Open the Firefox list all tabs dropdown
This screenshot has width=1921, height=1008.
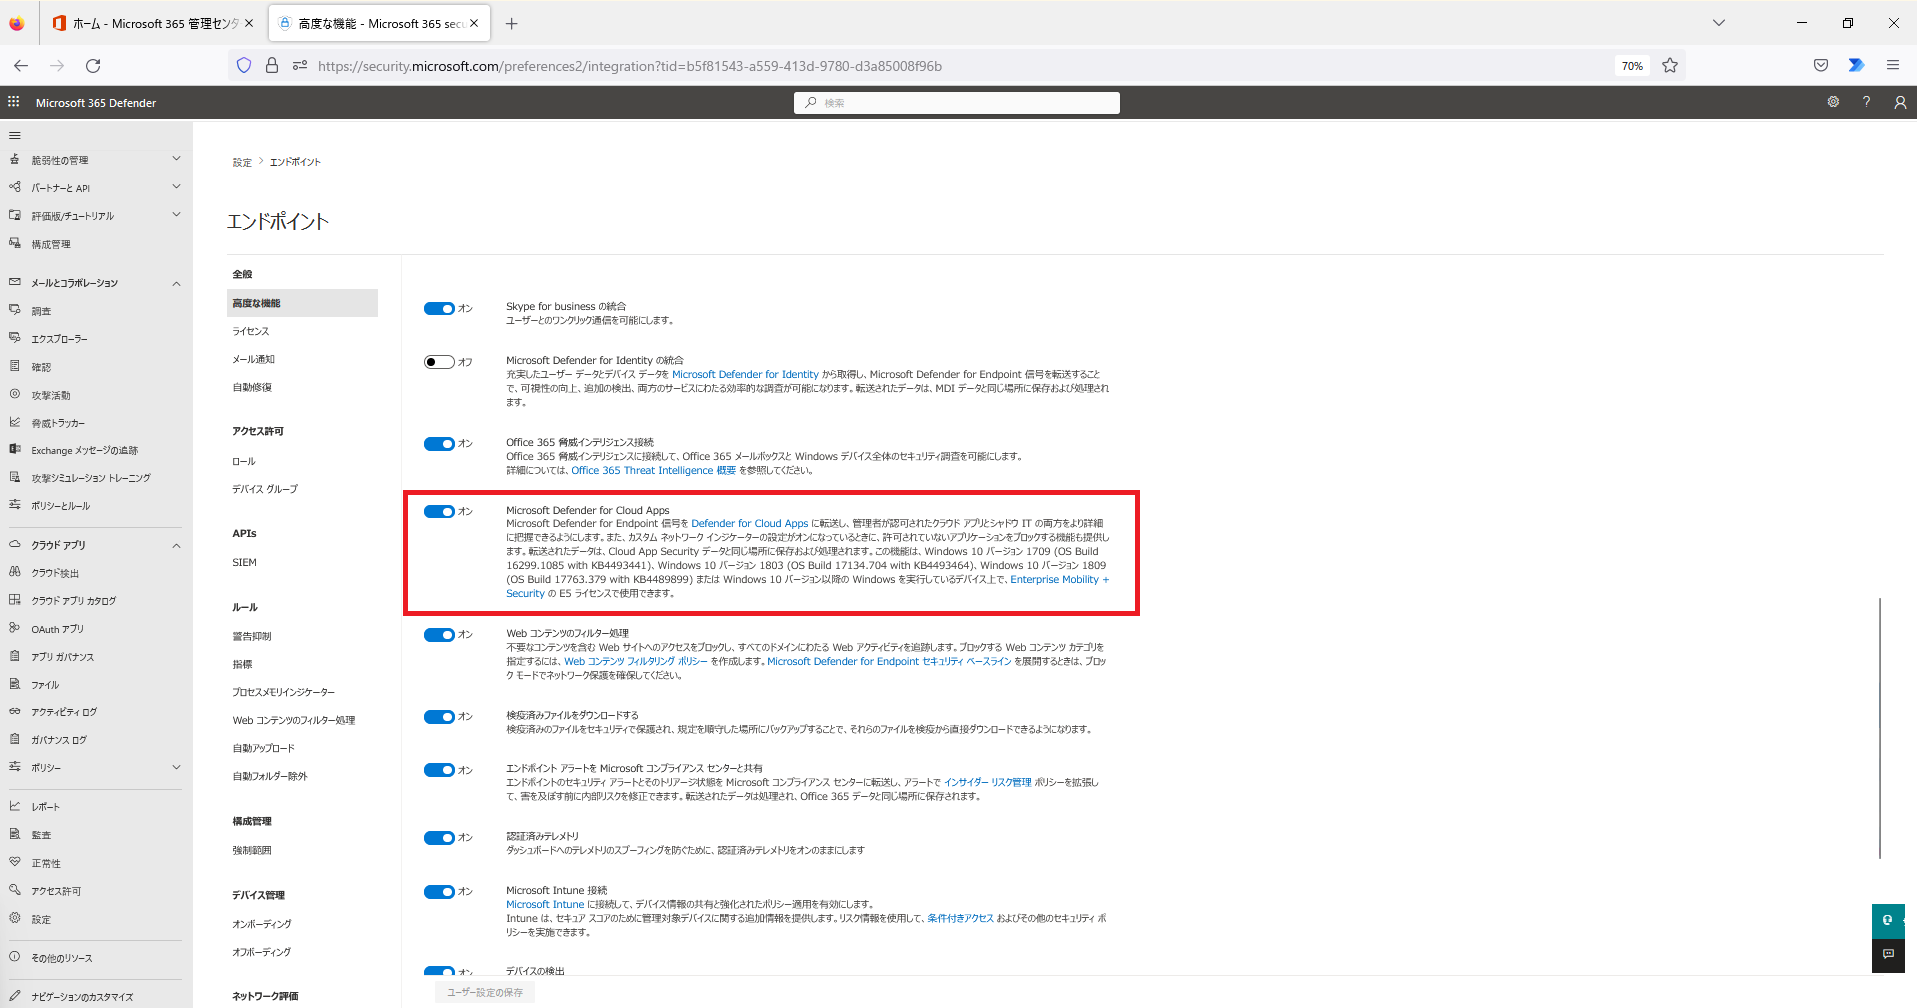click(x=1719, y=23)
